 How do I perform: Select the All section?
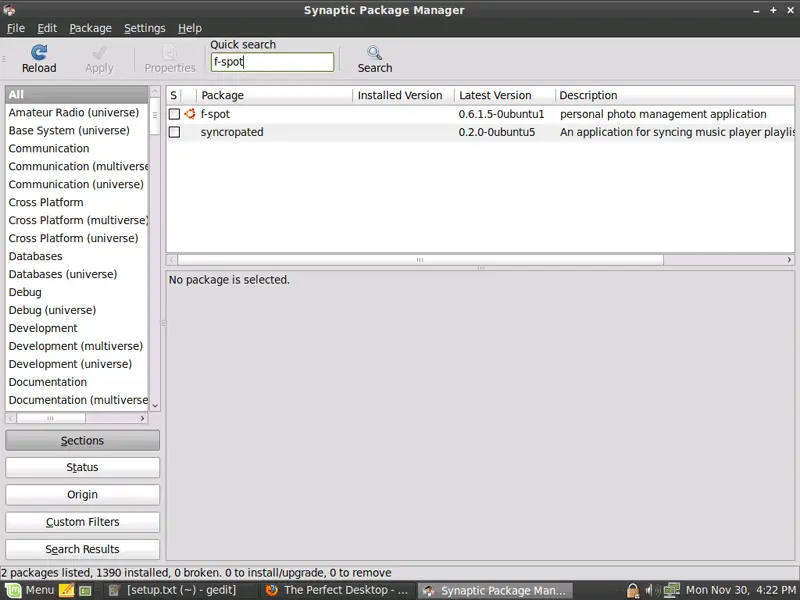tap(77, 94)
